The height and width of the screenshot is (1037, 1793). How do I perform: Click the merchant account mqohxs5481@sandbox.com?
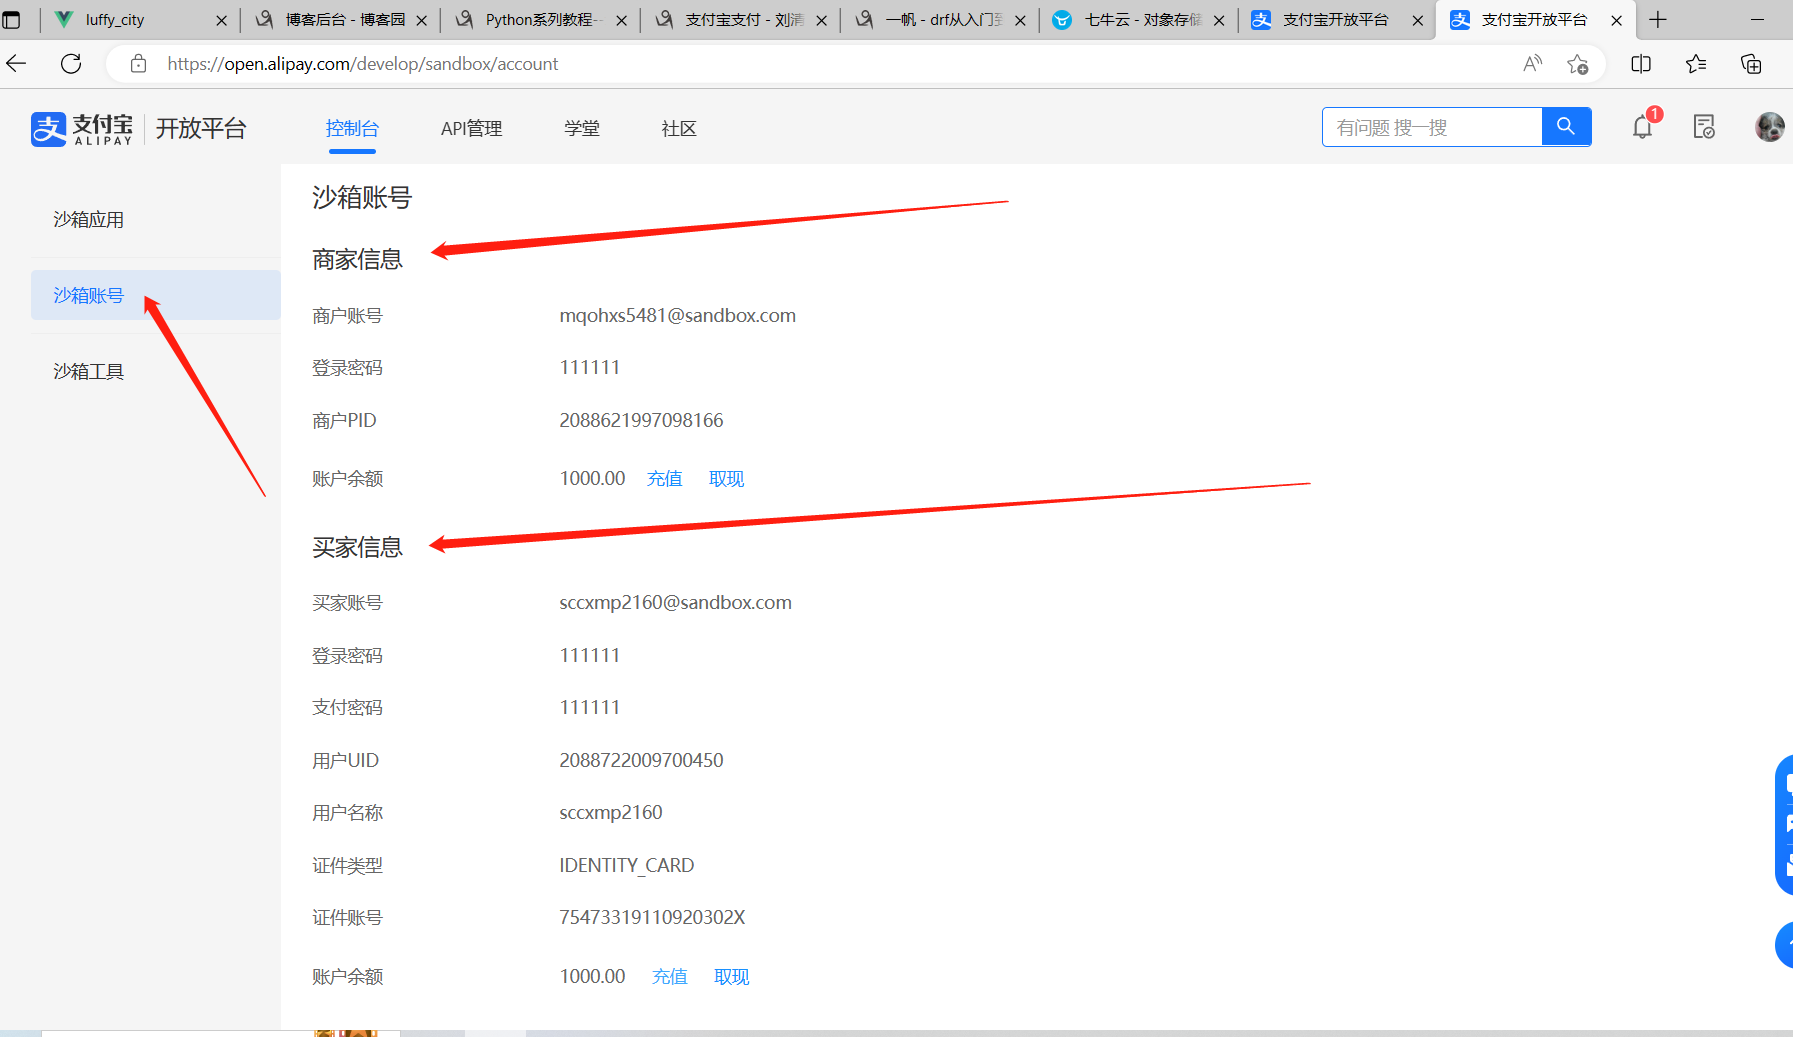point(678,316)
